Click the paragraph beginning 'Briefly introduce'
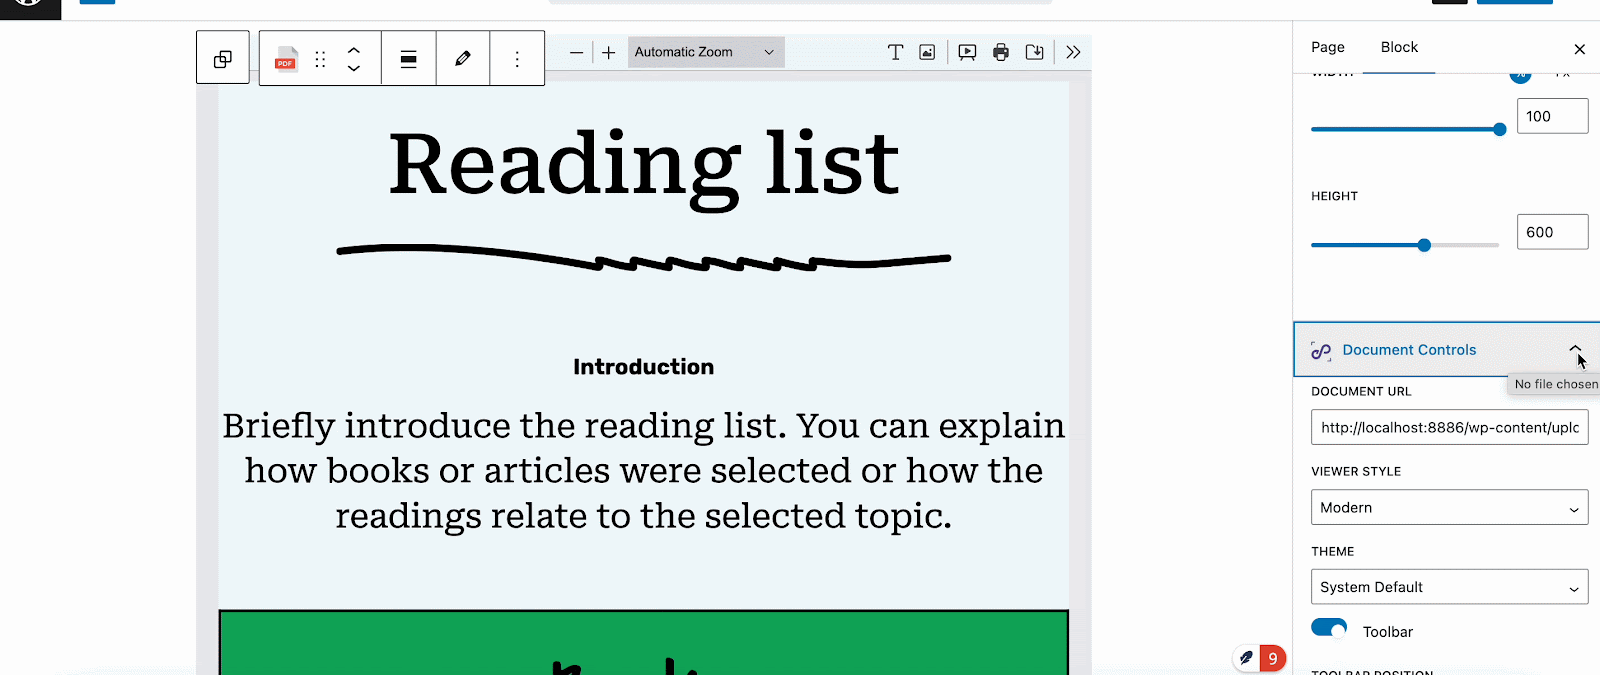 [x=644, y=470]
